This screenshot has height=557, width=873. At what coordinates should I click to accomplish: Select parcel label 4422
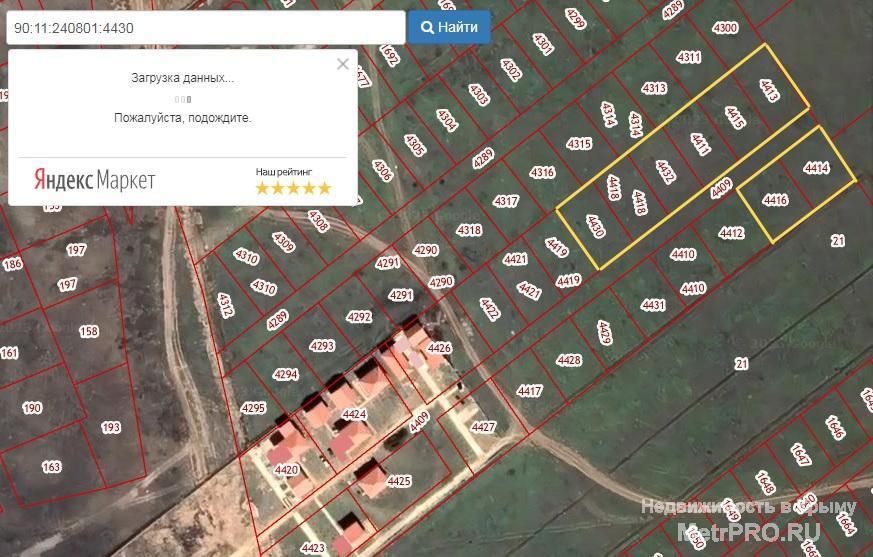point(489,309)
